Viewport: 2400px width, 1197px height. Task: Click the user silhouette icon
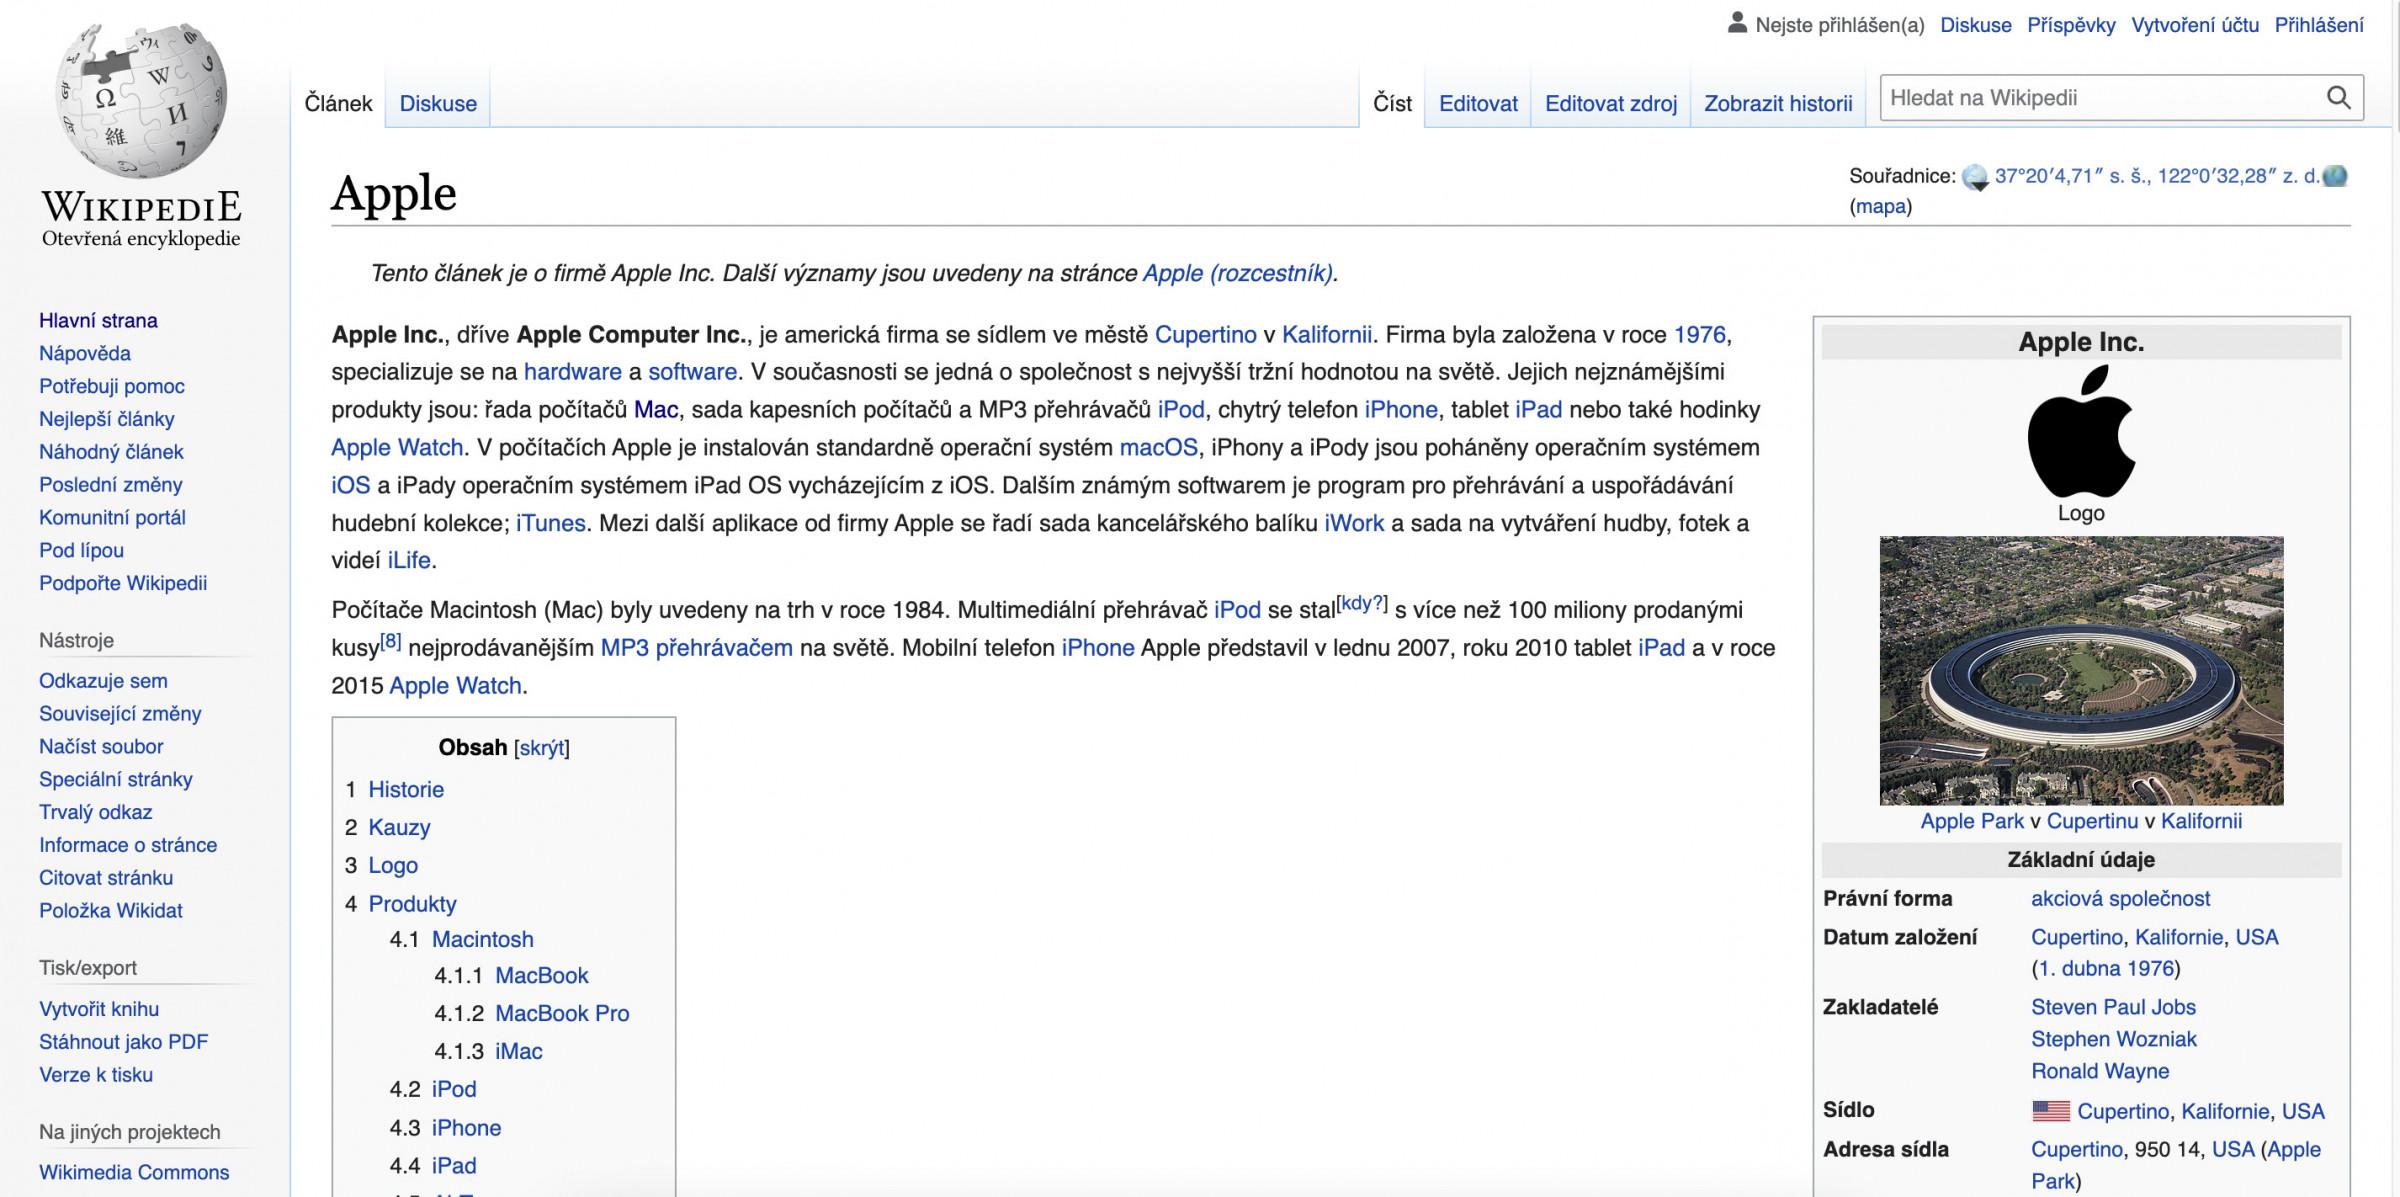tap(1737, 22)
